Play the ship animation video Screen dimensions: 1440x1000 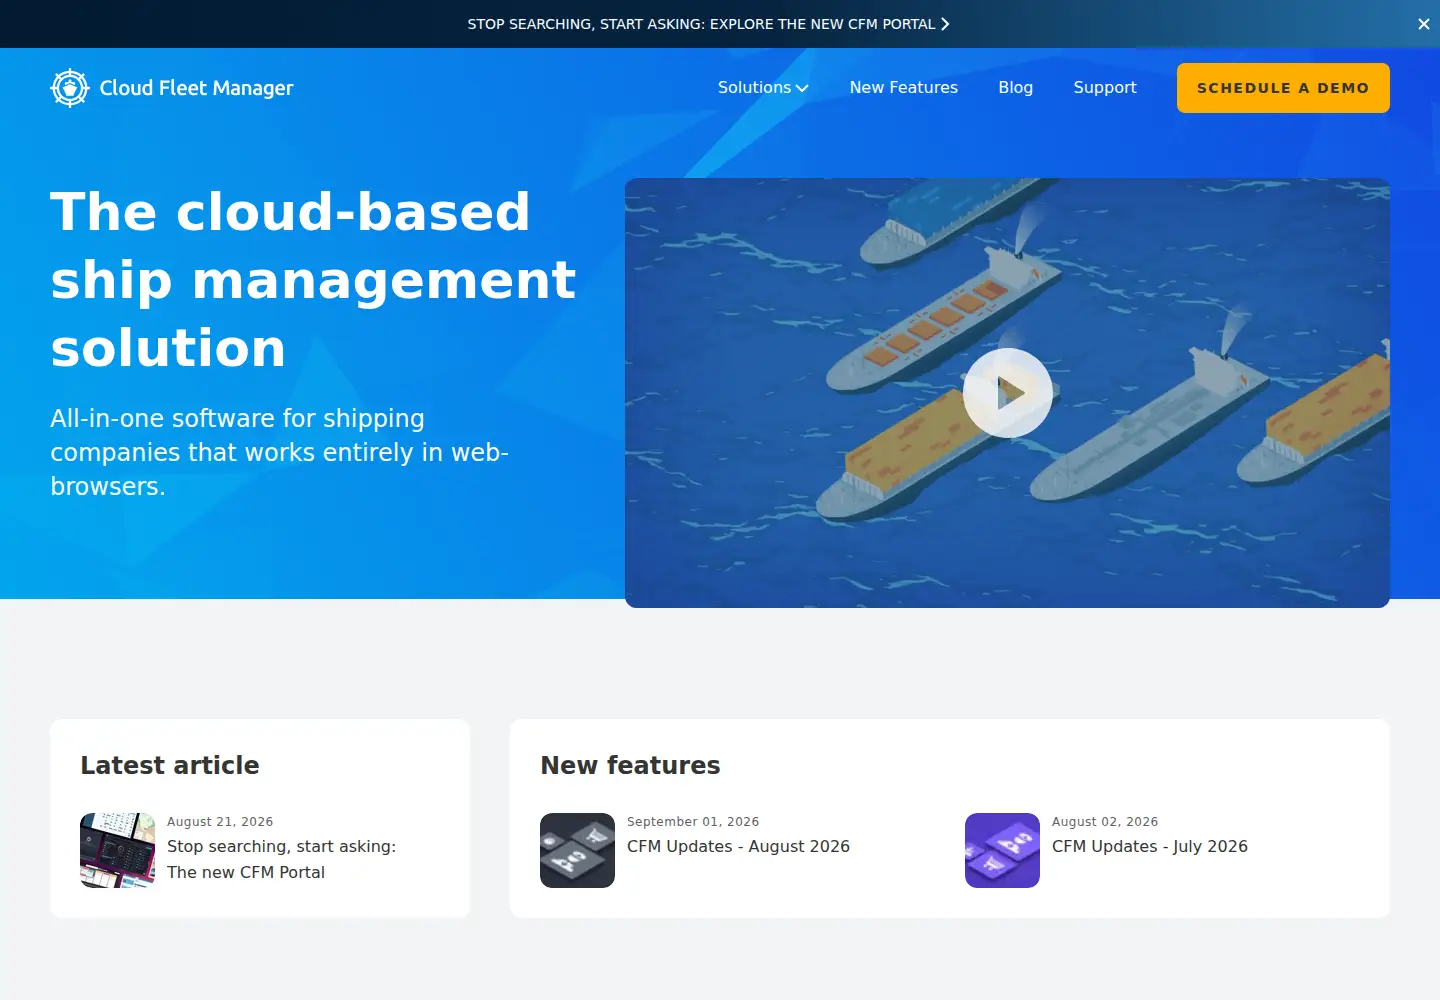click(1007, 393)
